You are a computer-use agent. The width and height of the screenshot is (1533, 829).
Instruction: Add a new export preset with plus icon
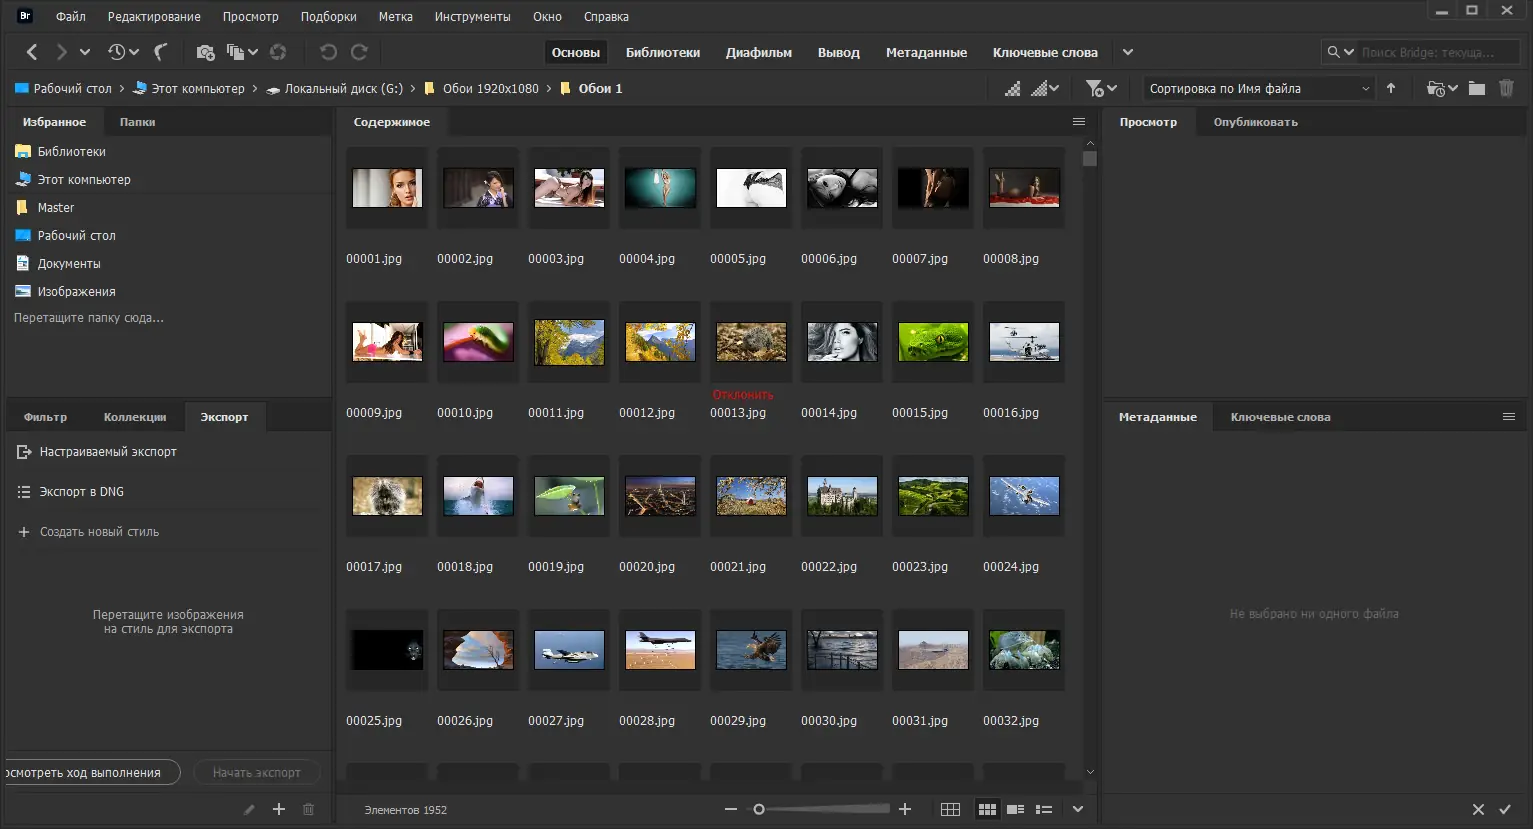(279, 810)
